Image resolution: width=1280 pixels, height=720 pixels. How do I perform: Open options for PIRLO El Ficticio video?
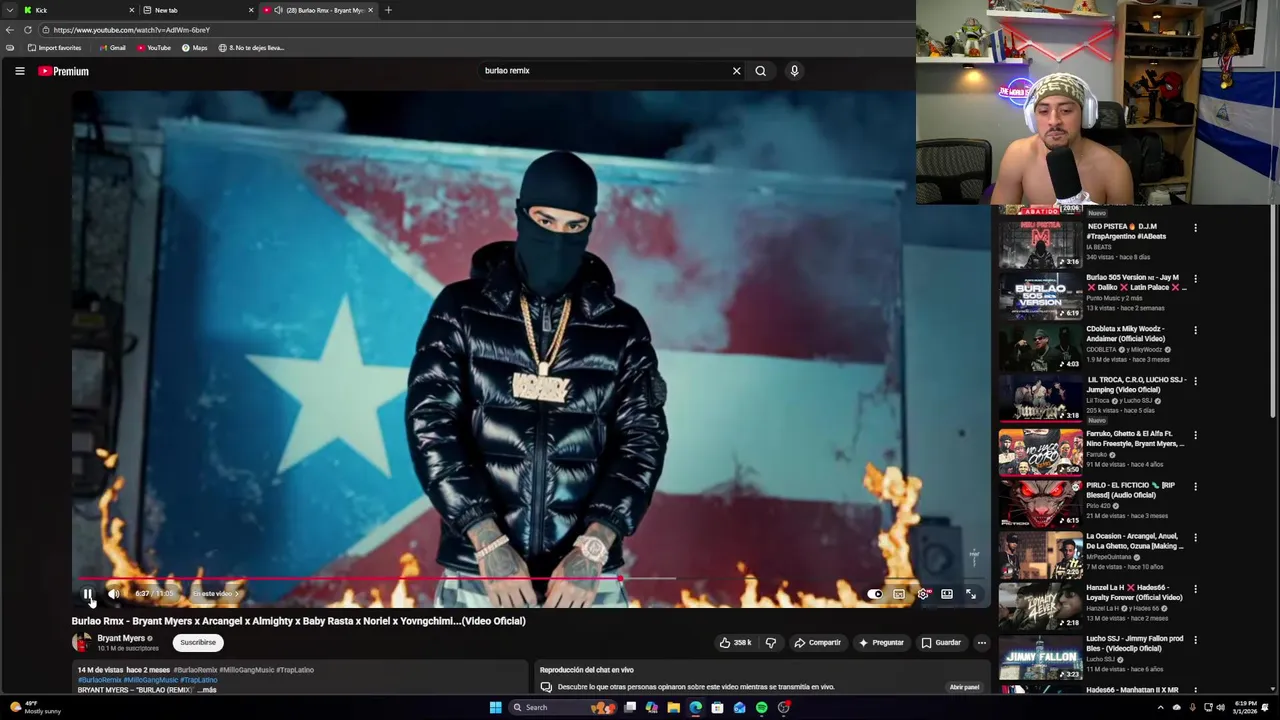coord(1195,487)
